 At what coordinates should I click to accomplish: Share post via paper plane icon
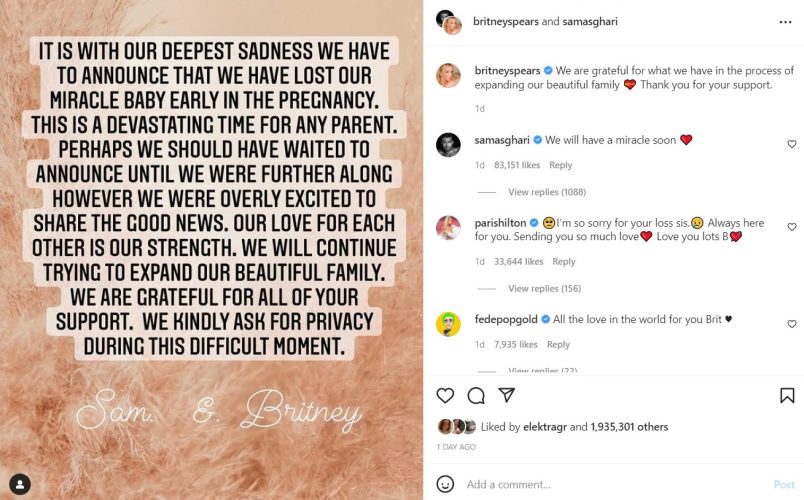(x=507, y=395)
